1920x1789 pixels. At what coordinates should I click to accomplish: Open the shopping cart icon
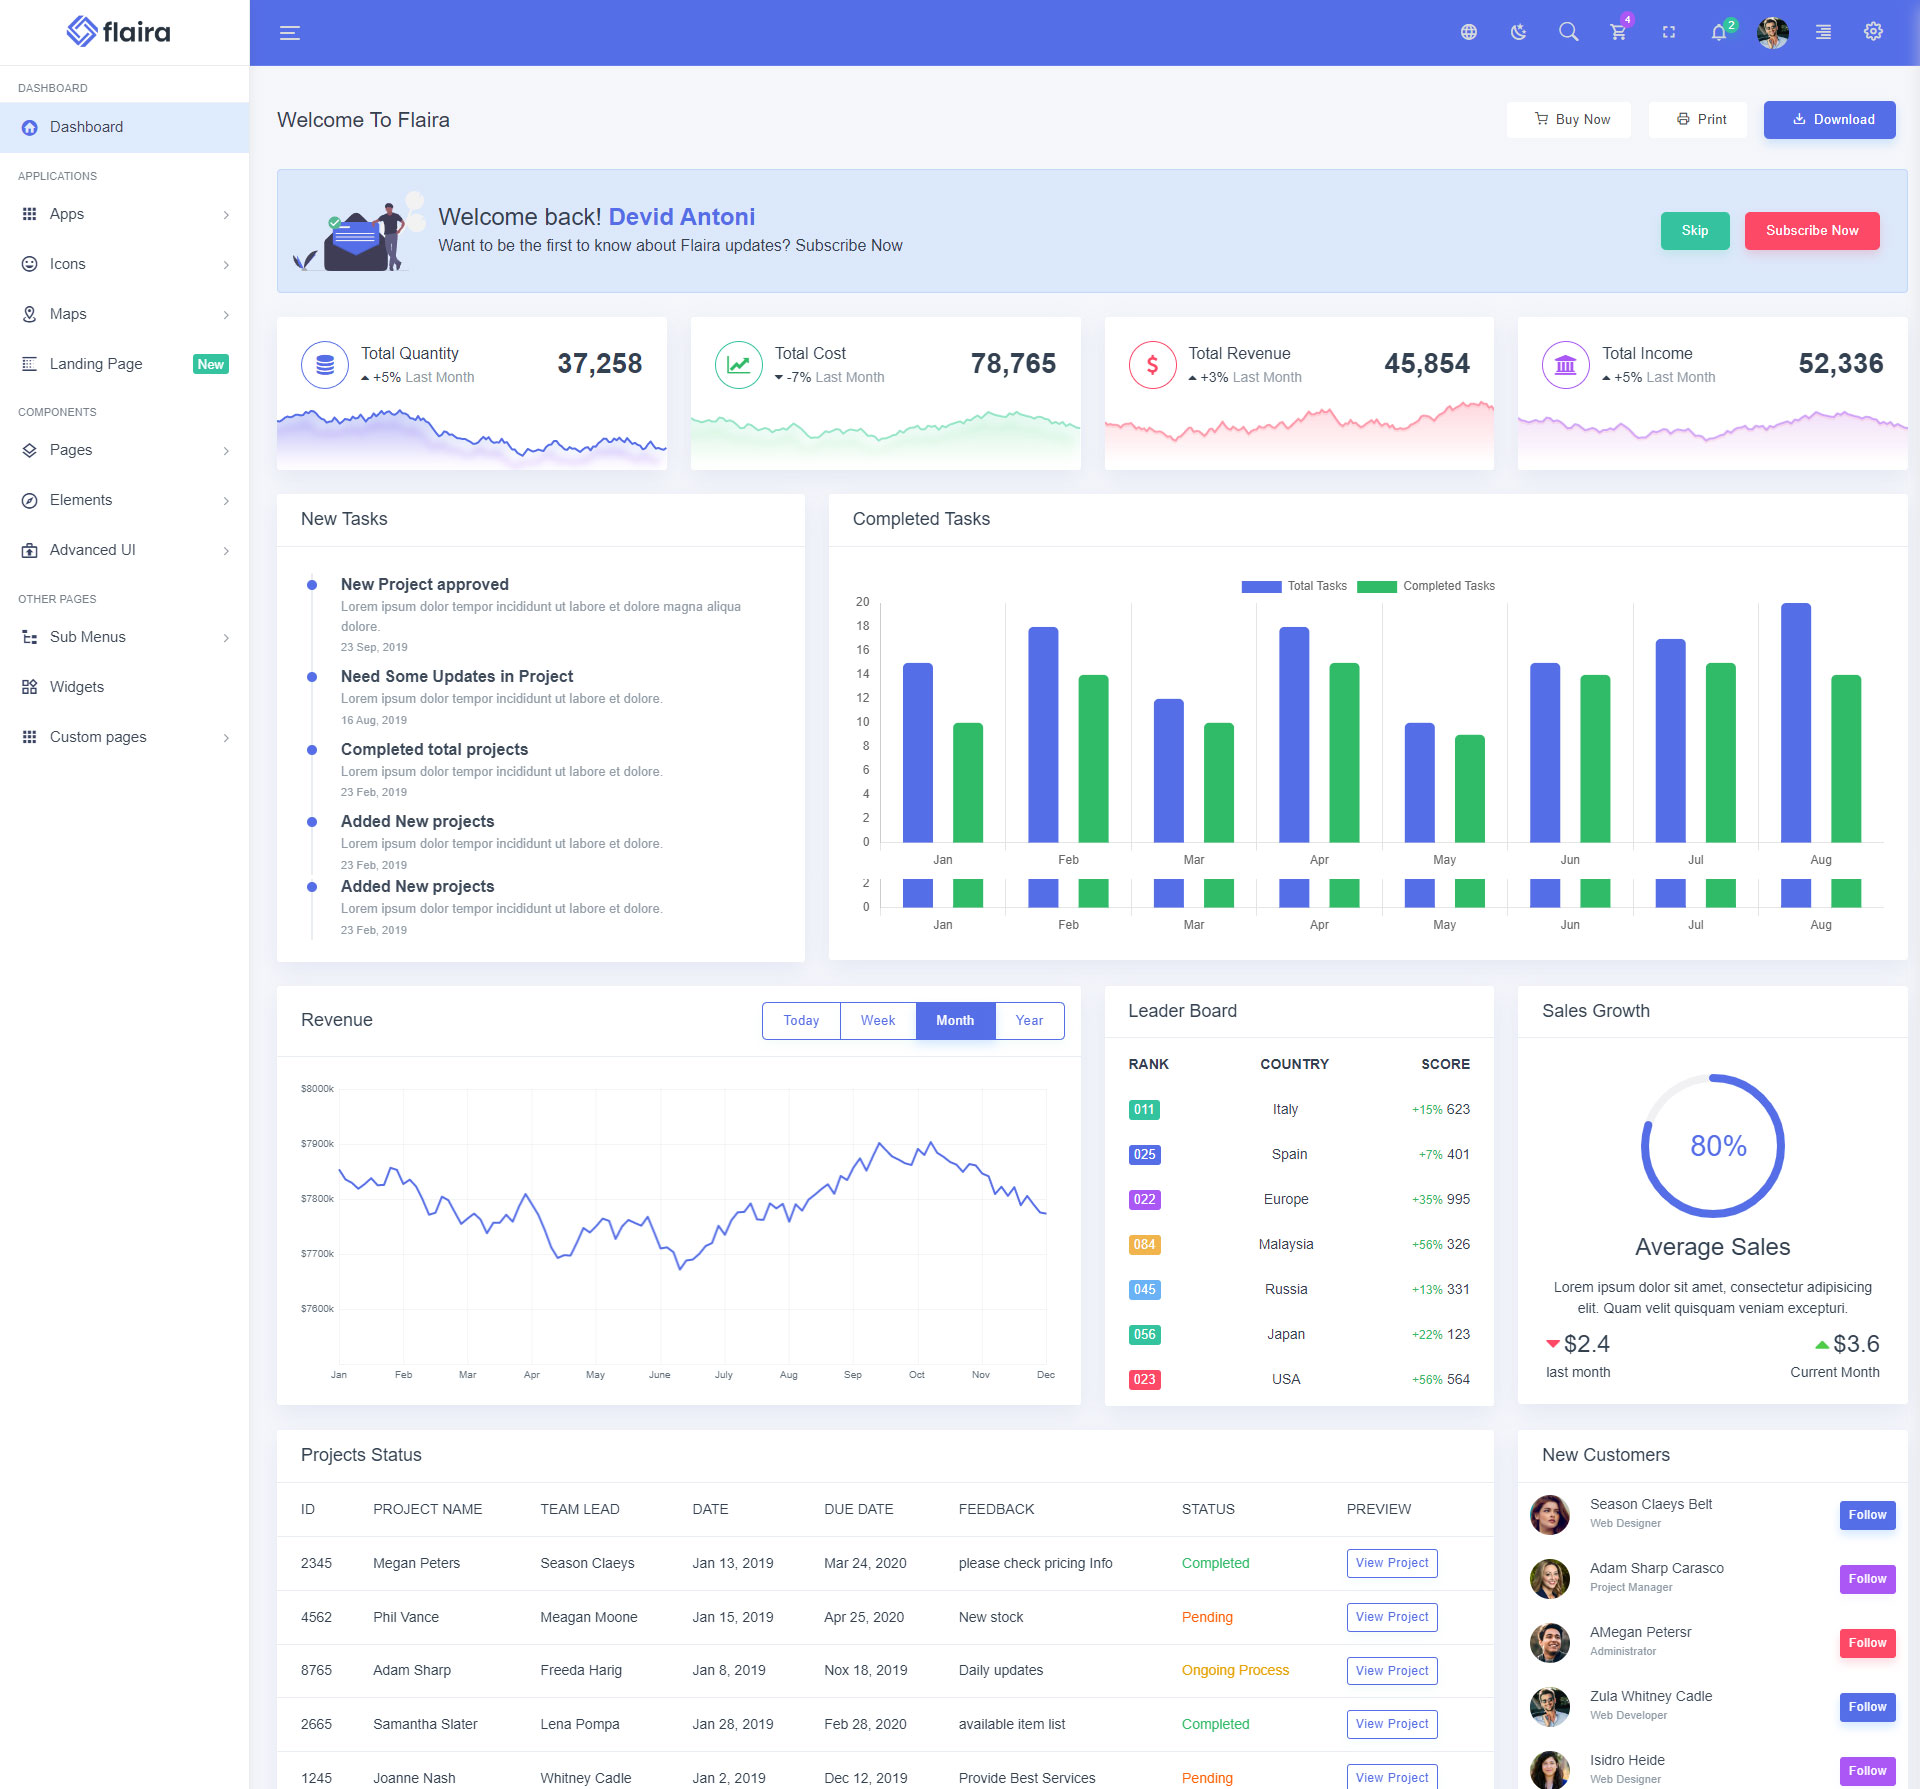click(1618, 32)
